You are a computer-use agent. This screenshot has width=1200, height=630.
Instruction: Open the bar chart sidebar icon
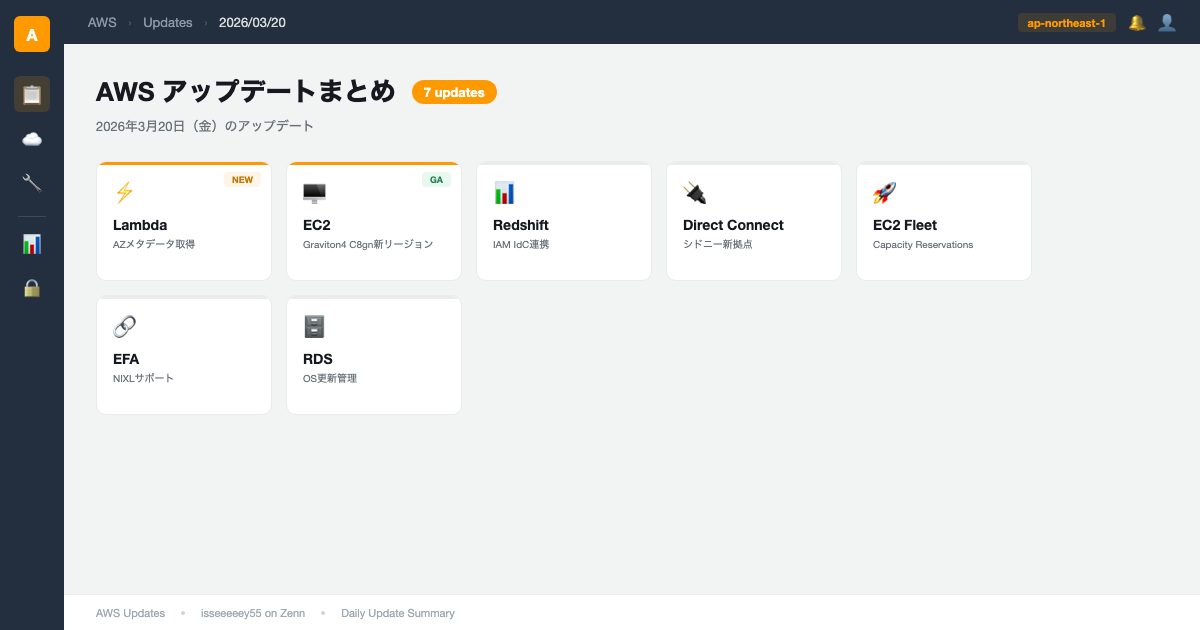(x=32, y=244)
